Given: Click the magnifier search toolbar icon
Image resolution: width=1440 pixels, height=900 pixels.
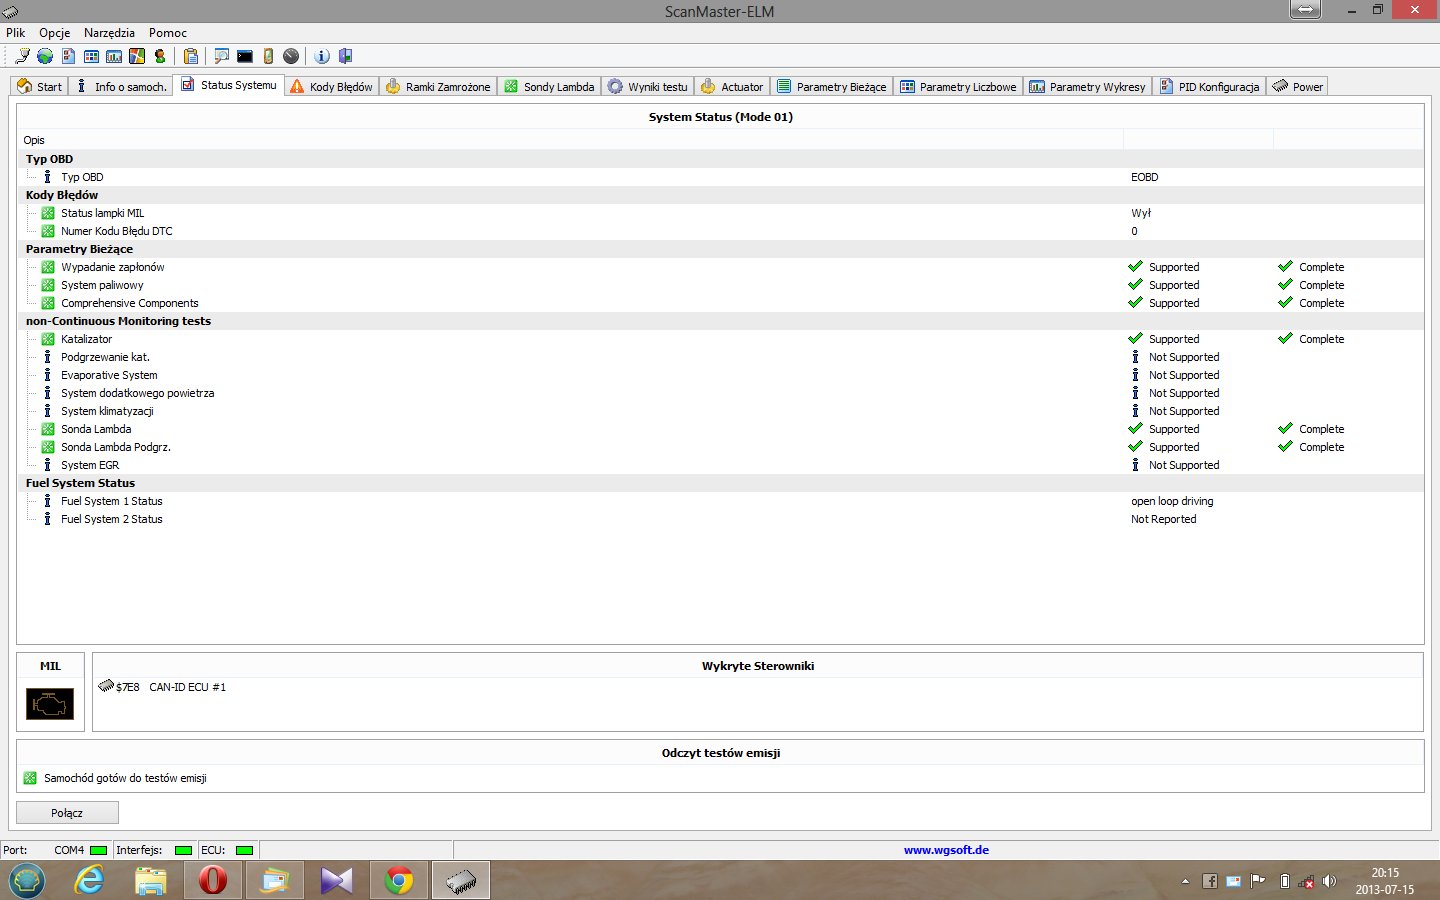Looking at the screenshot, I should click(222, 56).
